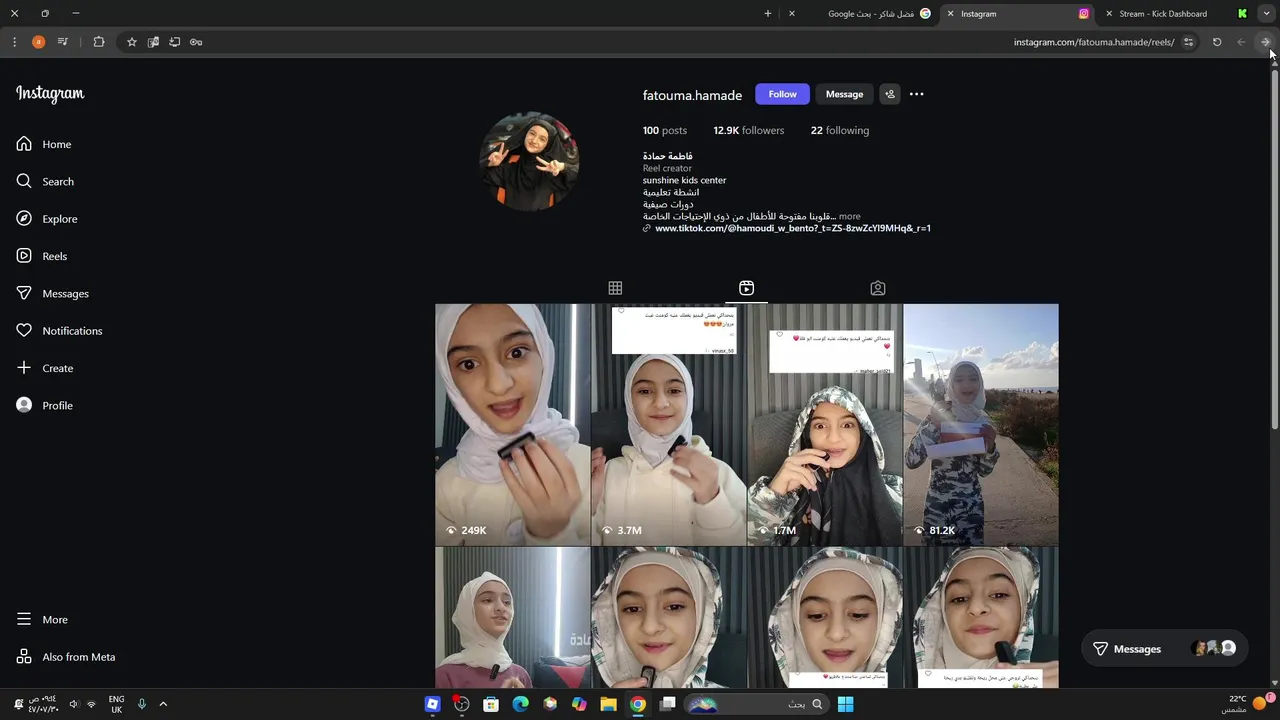This screenshot has height=720, width=1280.
Task: Show hidden system tray icons
Action: (x=163, y=704)
